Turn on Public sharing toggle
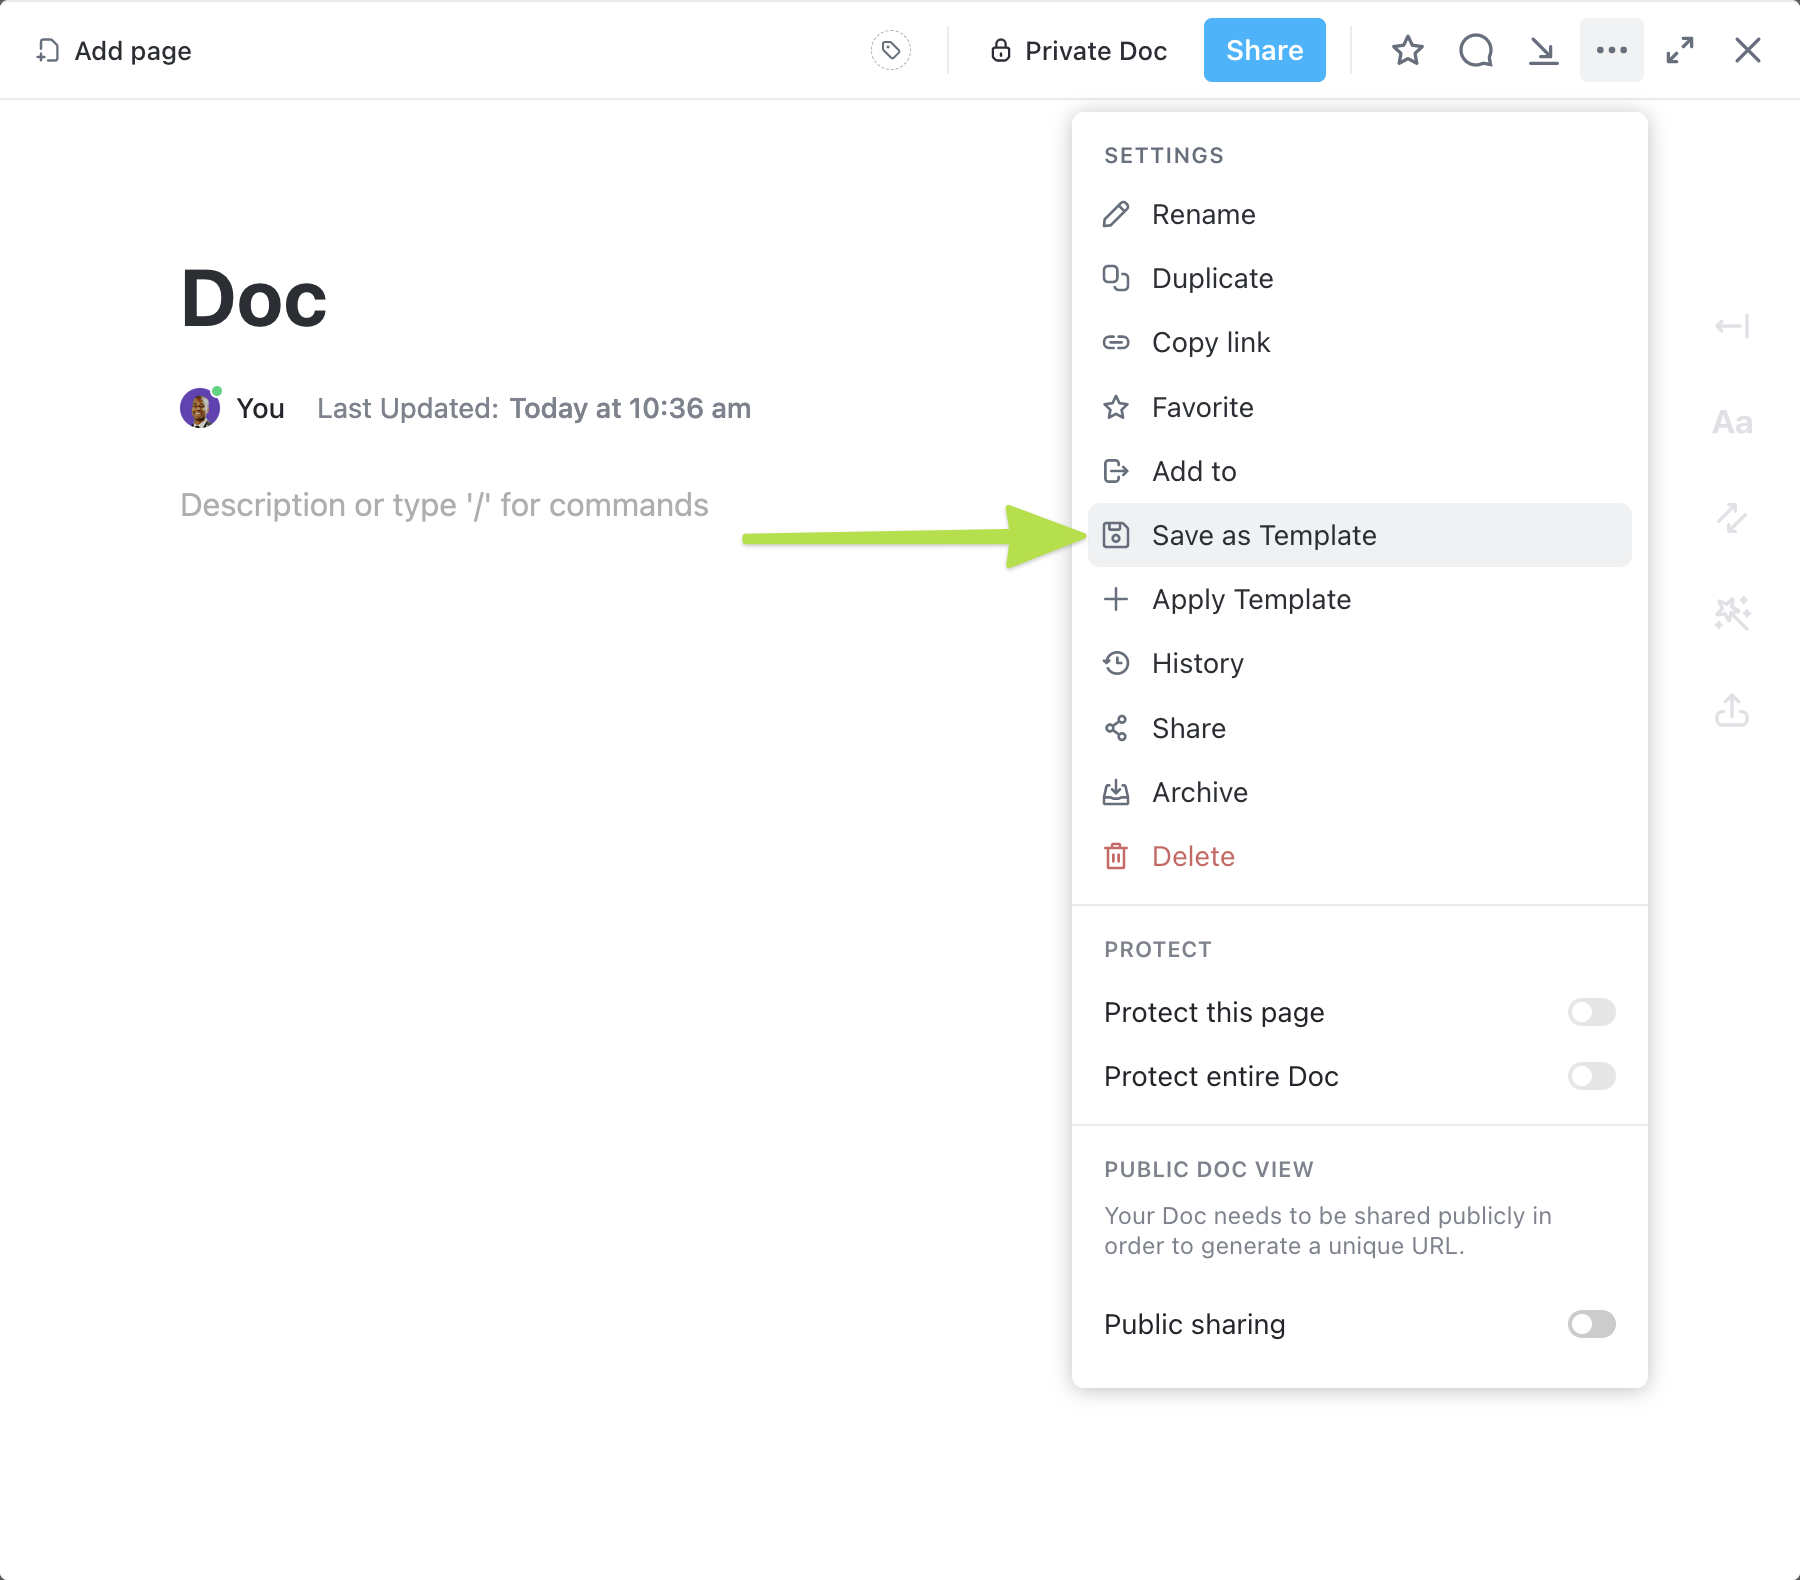Image resolution: width=1800 pixels, height=1580 pixels. 1591,1324
